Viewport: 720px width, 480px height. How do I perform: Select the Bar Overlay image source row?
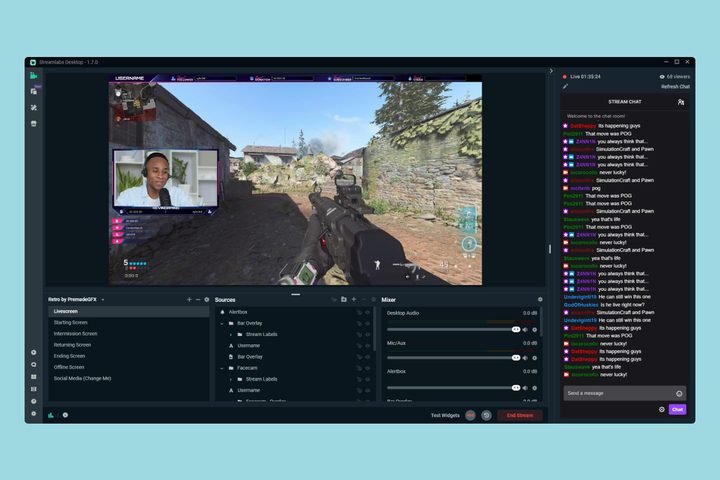(294, 357)
